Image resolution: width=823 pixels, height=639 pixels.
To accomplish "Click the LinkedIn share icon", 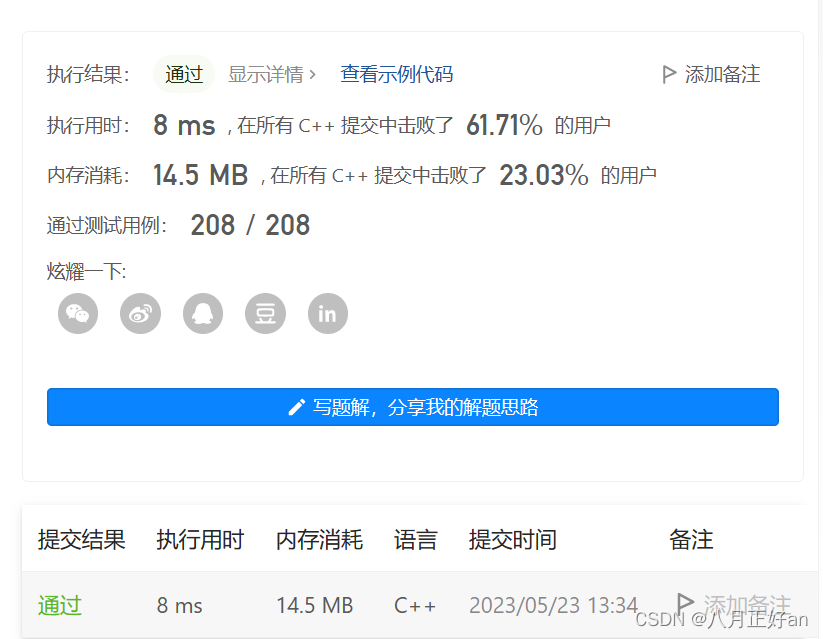I will [327, 313].
